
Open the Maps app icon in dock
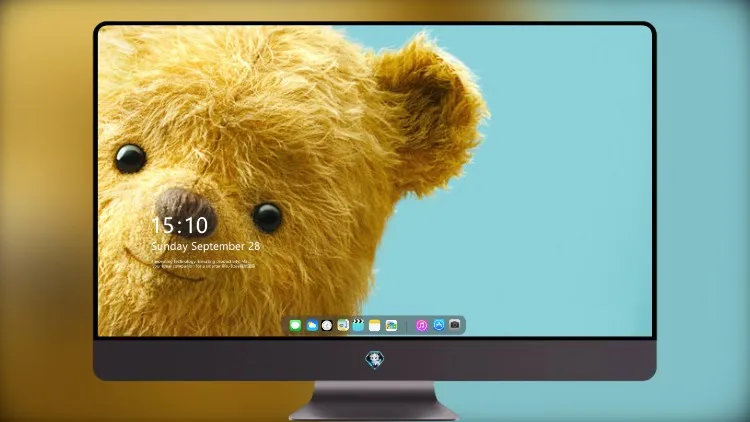click(x=343, y=326)
